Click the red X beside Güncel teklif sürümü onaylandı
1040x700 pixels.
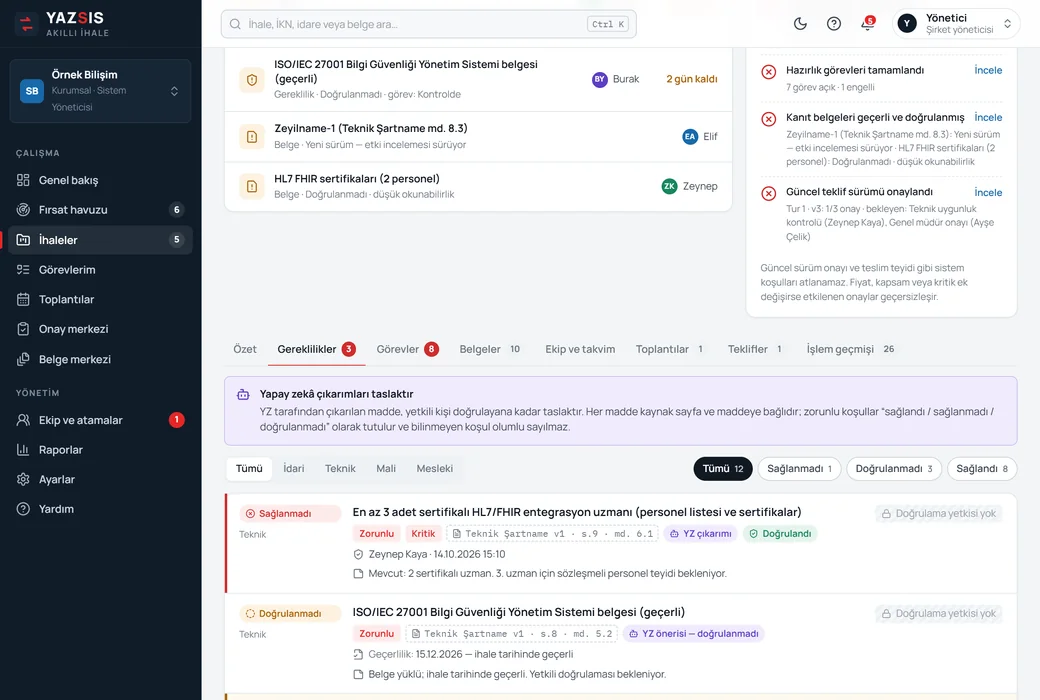[x=769, y=193]
